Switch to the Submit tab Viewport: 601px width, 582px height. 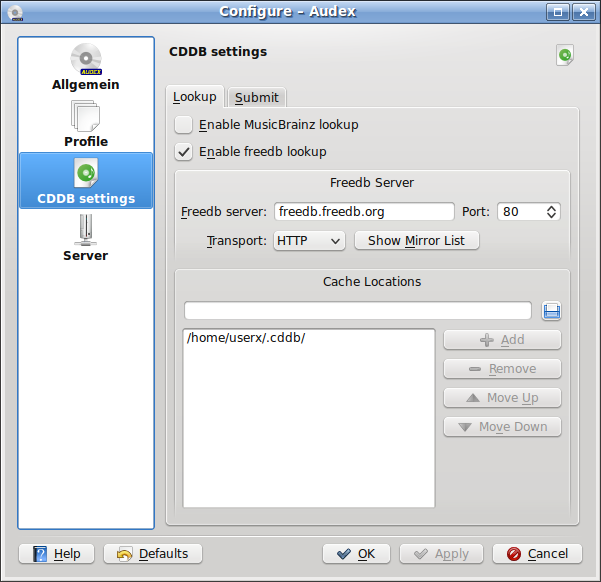256,97
